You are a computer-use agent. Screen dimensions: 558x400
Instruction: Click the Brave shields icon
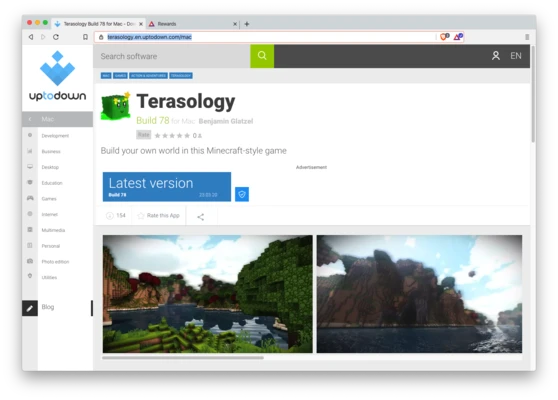(x=444, y=37)
